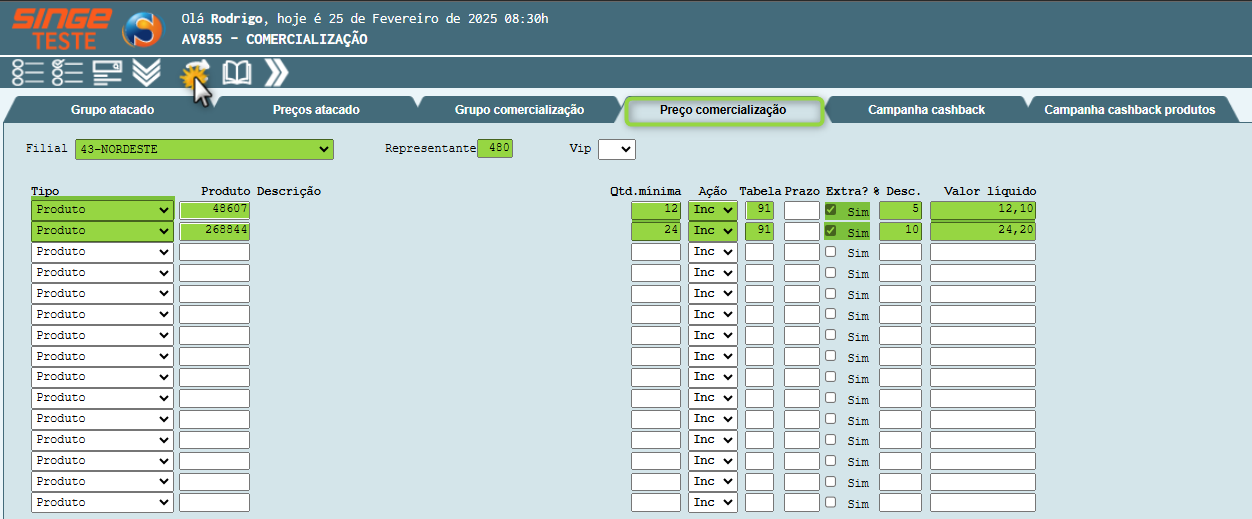Check the Extra checkbox in third row
The width and height of the screenshot is (1252, 519).
point(831,252)
